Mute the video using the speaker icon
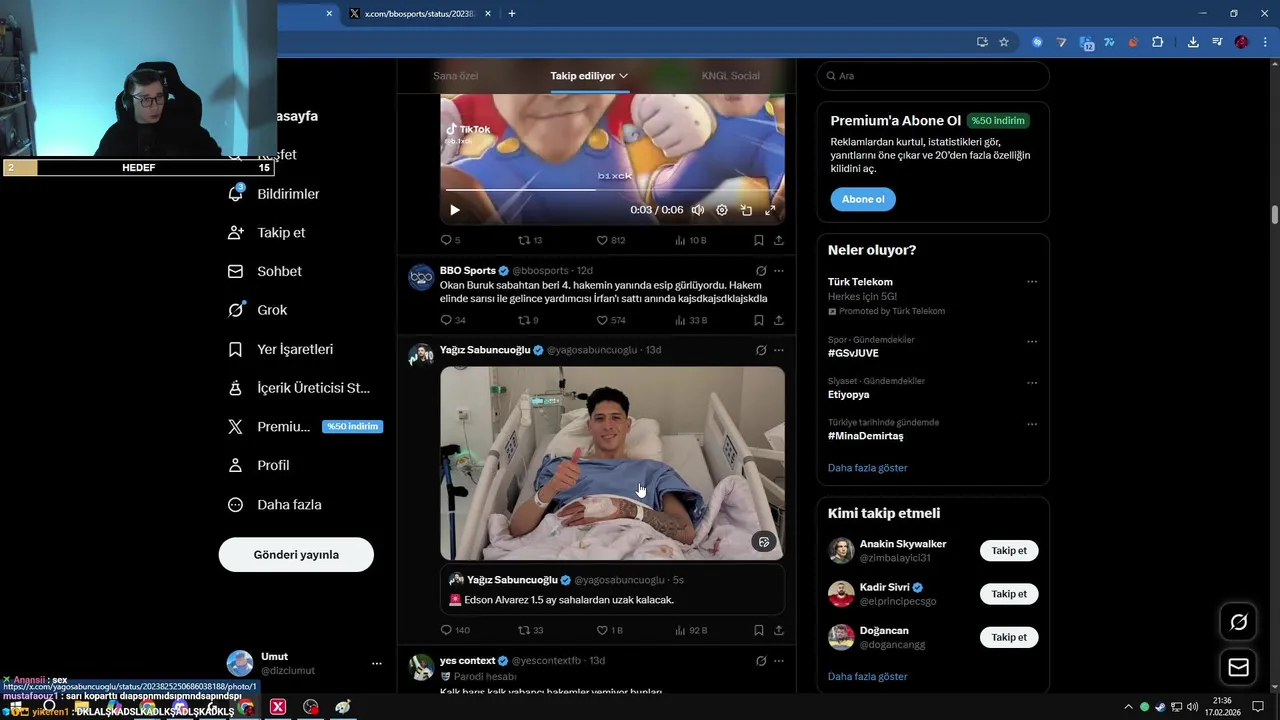This screenshot has height=720, width=1280. (x=698, y=210)
